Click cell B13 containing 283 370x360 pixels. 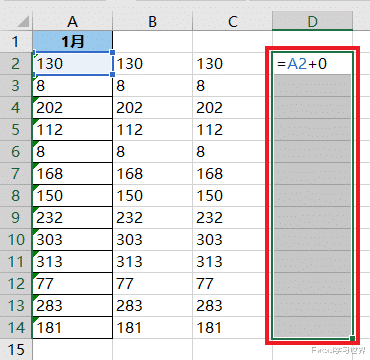[152, 305]
